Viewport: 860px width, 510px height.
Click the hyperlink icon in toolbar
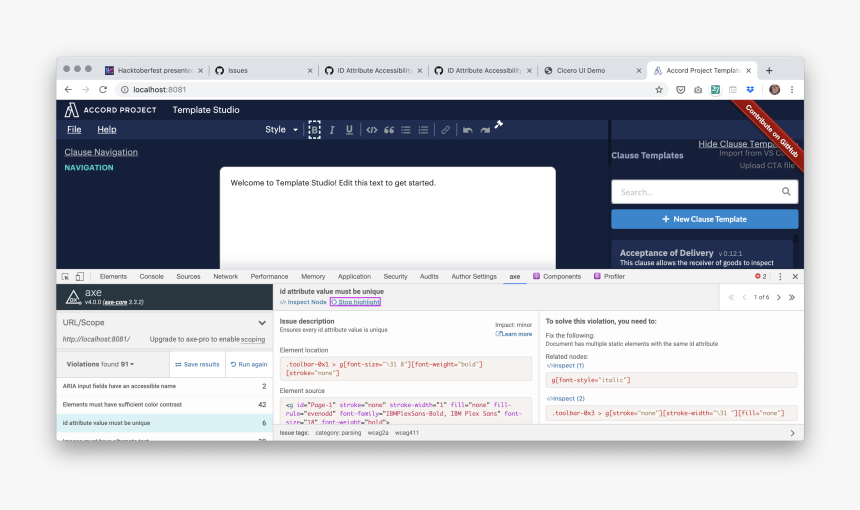tap(446, 130)
